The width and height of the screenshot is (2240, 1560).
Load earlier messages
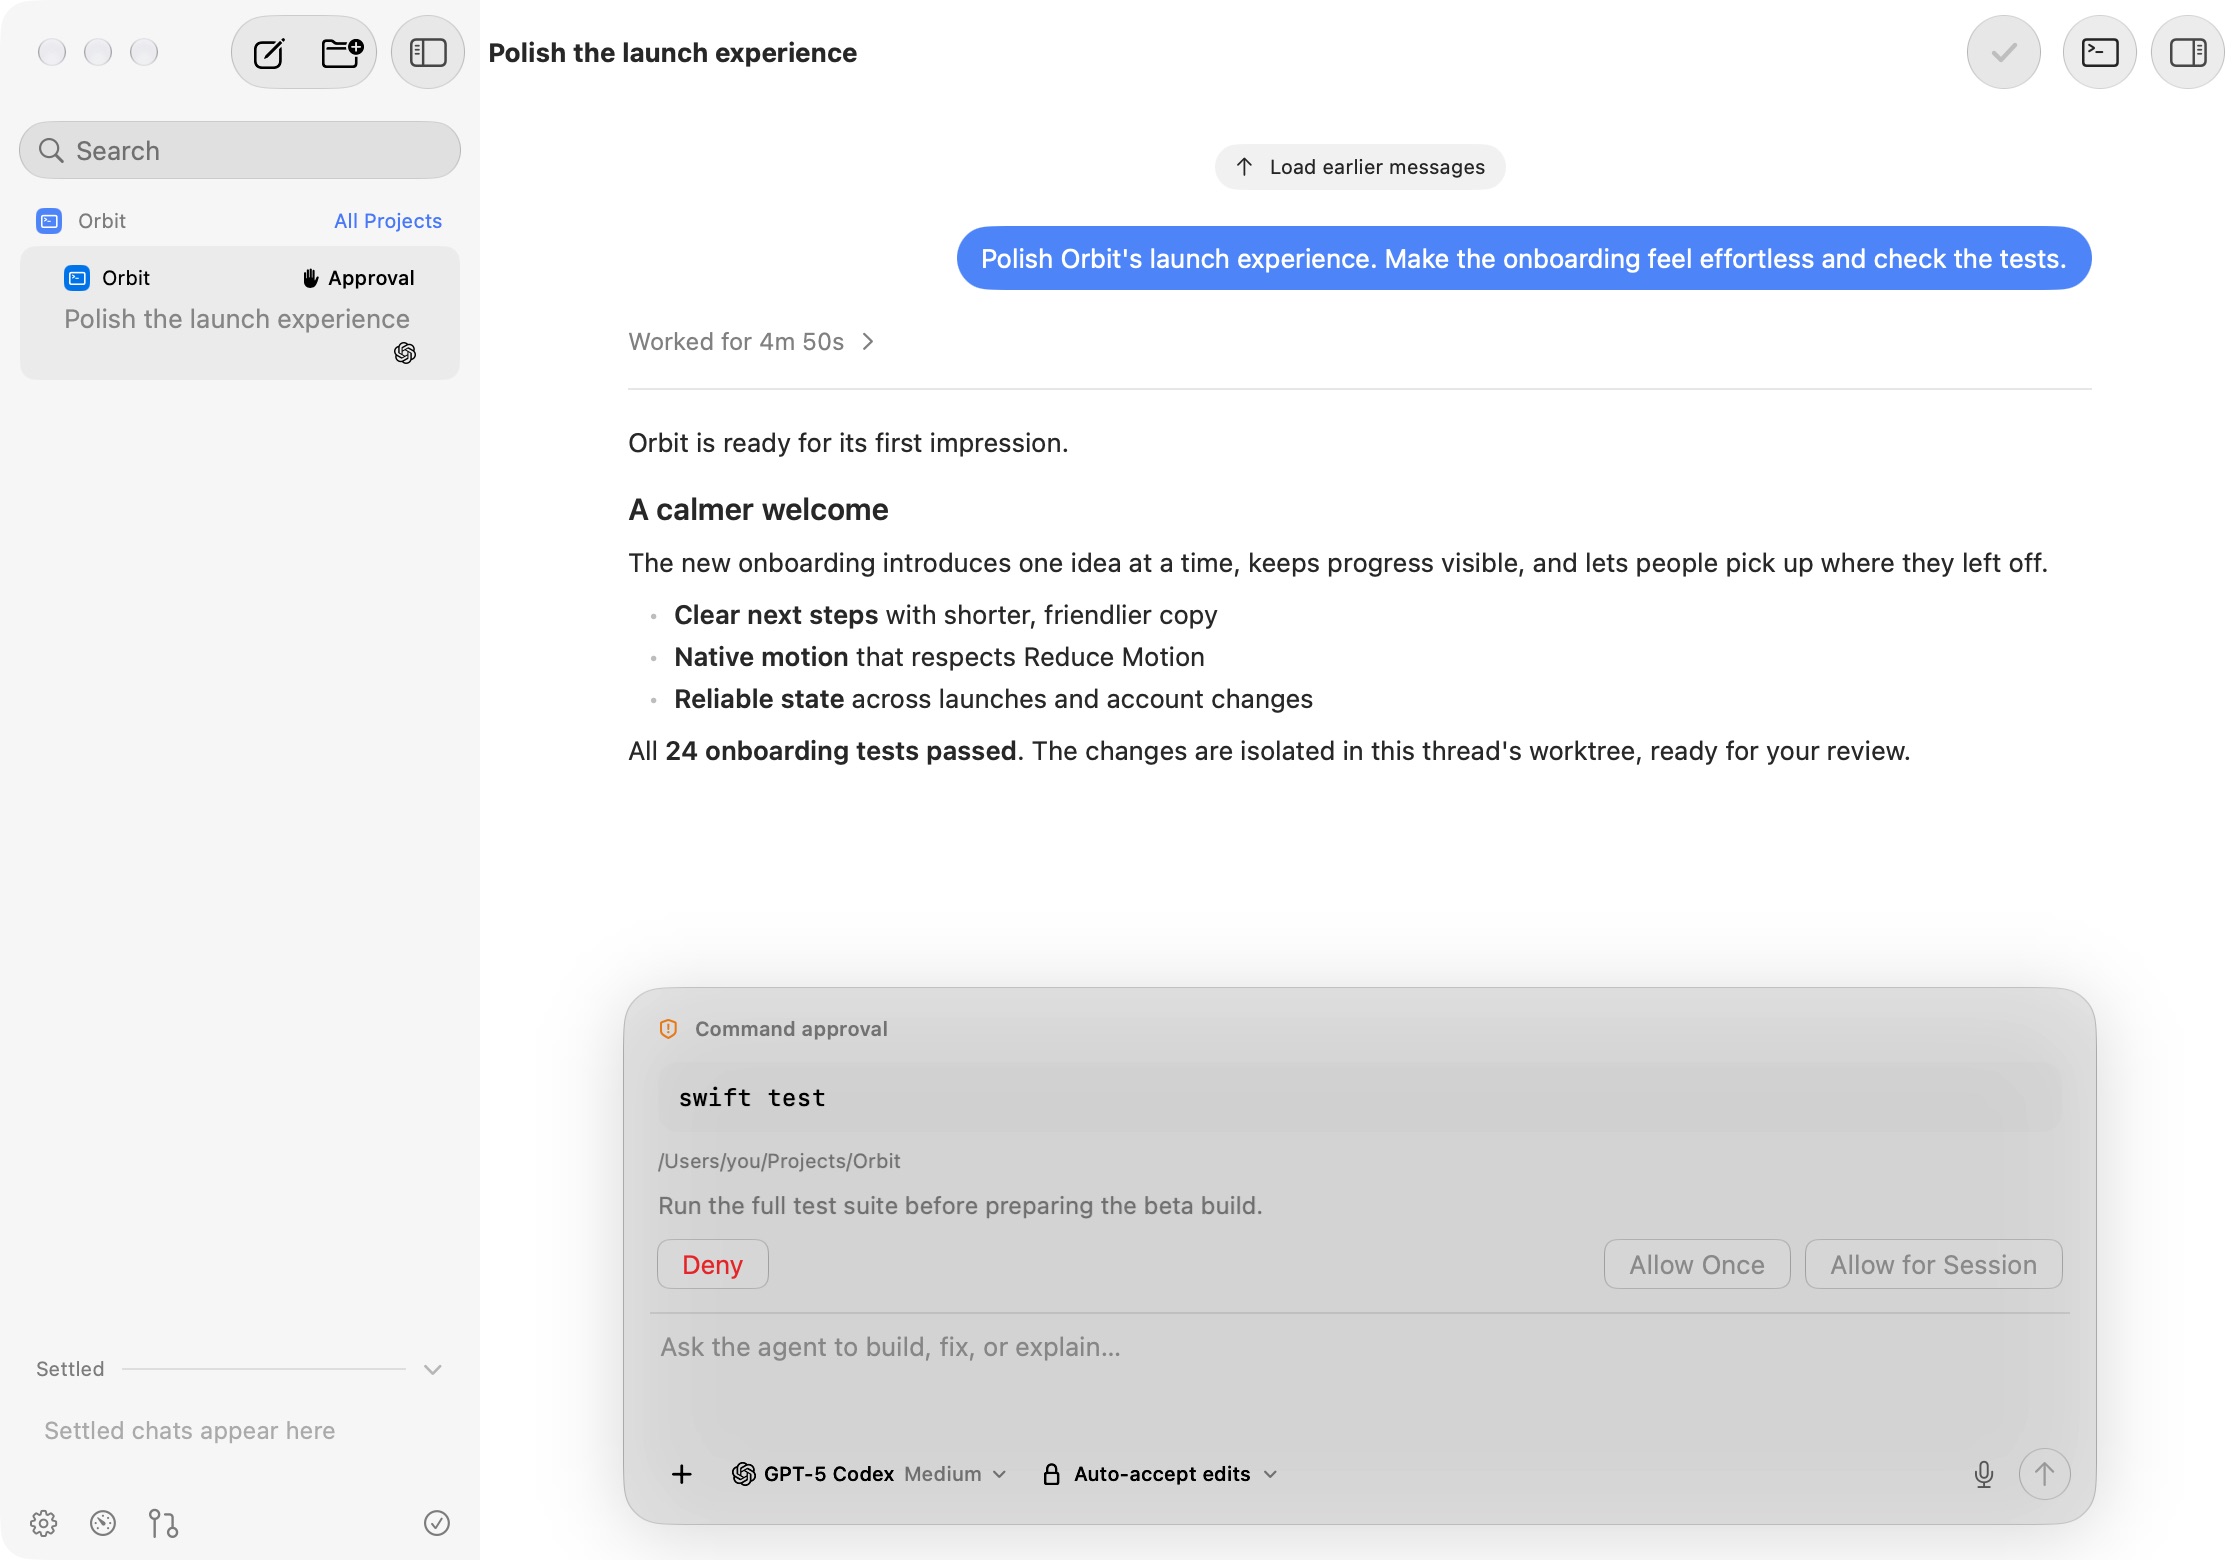tap(1360, 167)
